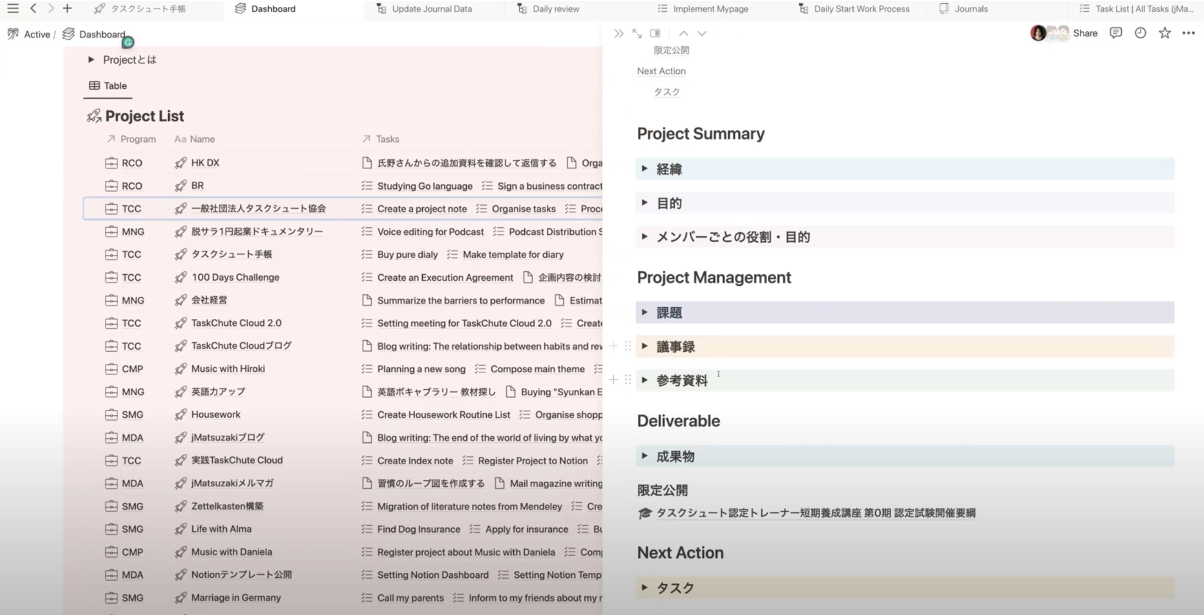Image resolution: width=1204 pixels, height=616 pixels.
Task: Open the comments icon beside Share
Action: (x=1116, y=33)
